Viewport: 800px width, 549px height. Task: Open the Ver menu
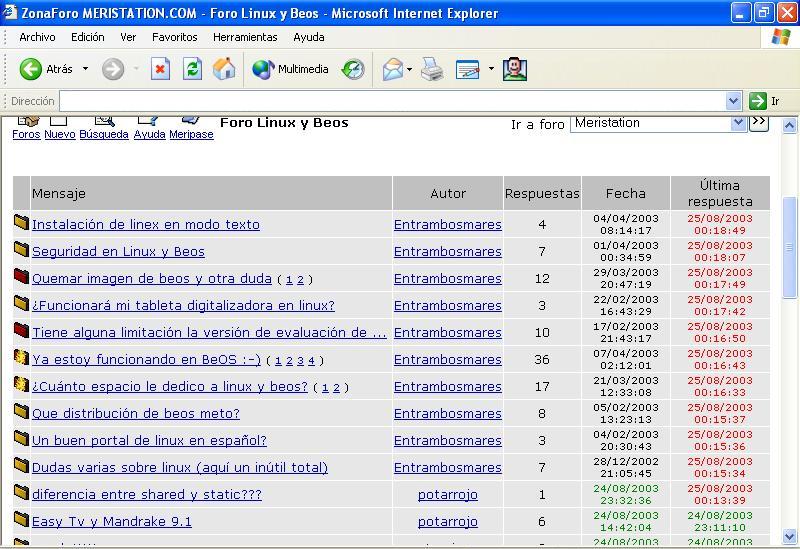tap(128, 37)
